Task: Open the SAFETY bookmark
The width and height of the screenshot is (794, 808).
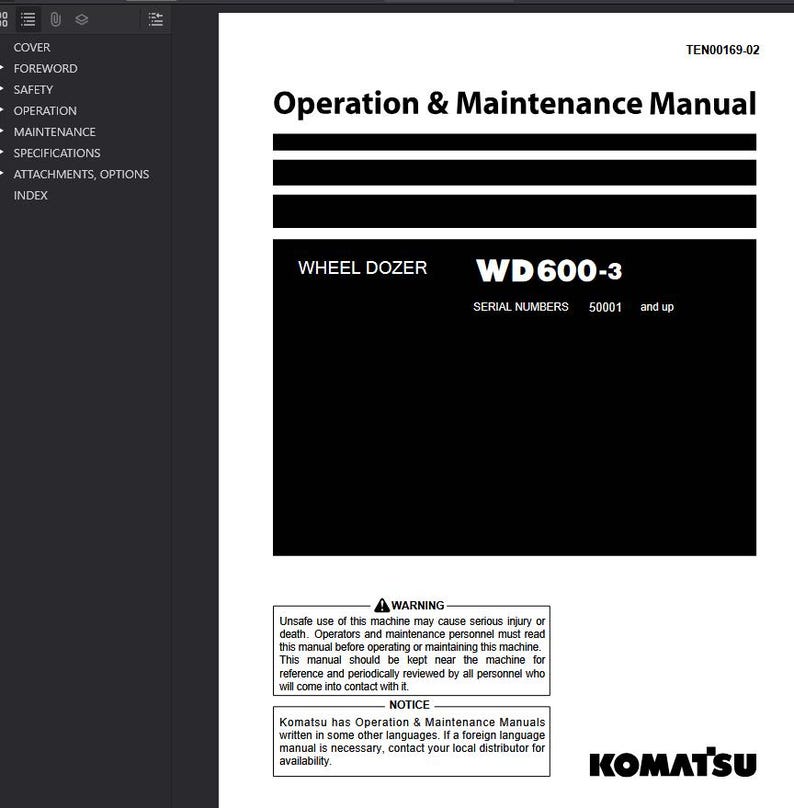Action: [33, 90]
